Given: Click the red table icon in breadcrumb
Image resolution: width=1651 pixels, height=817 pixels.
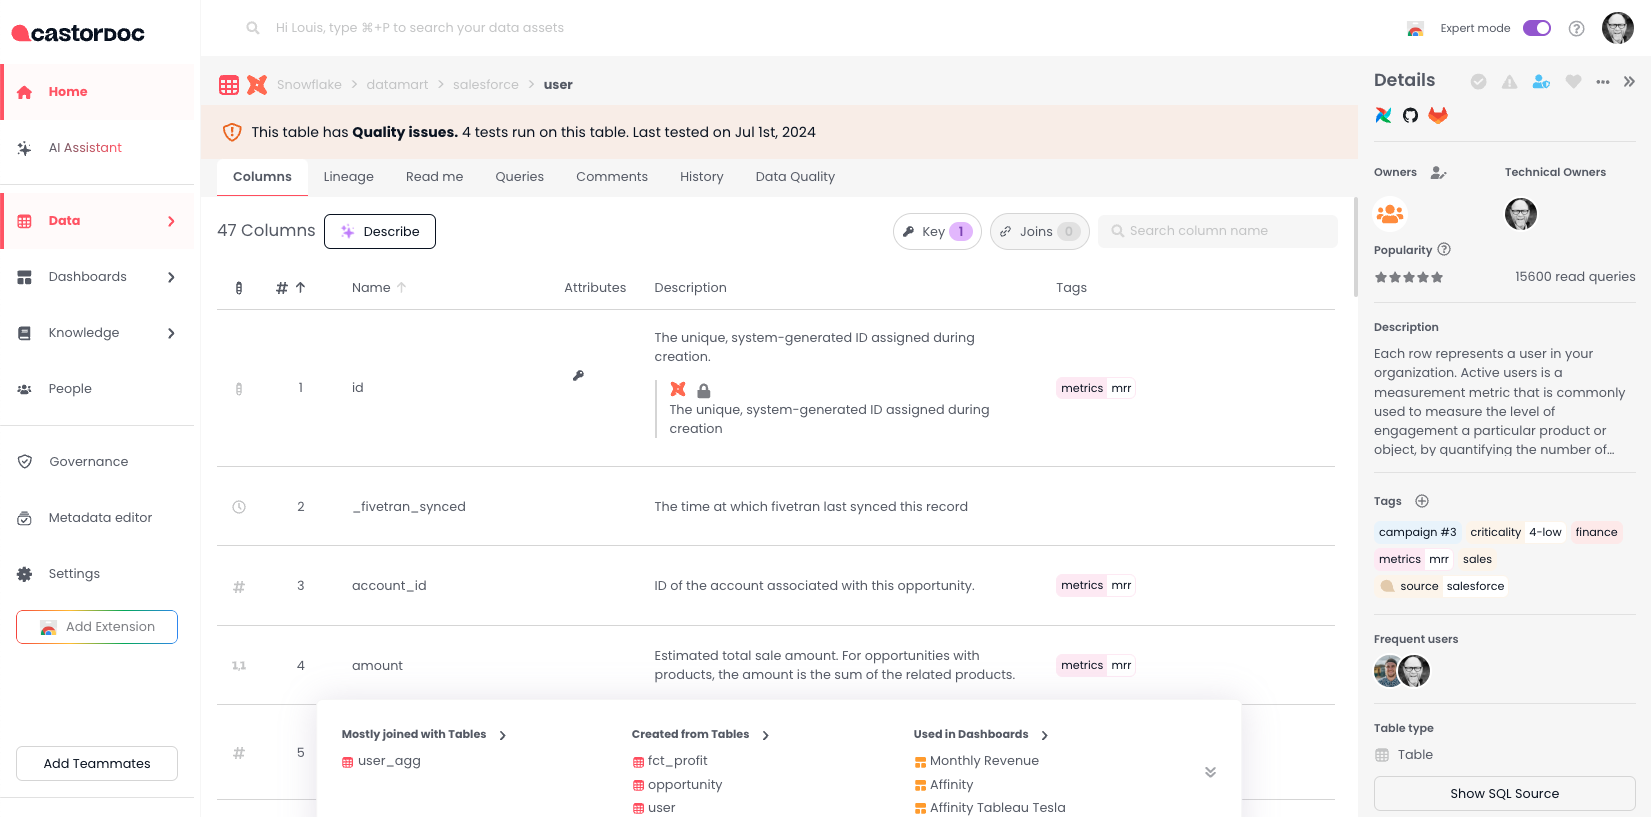Looking at the screenshot, I should click(x=229, y=85).
